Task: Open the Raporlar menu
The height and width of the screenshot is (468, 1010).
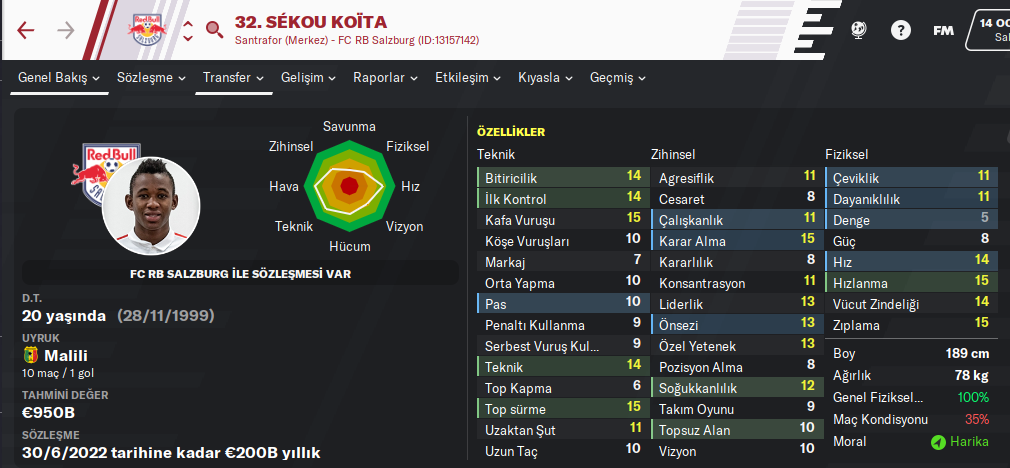Action: point(385,78)
